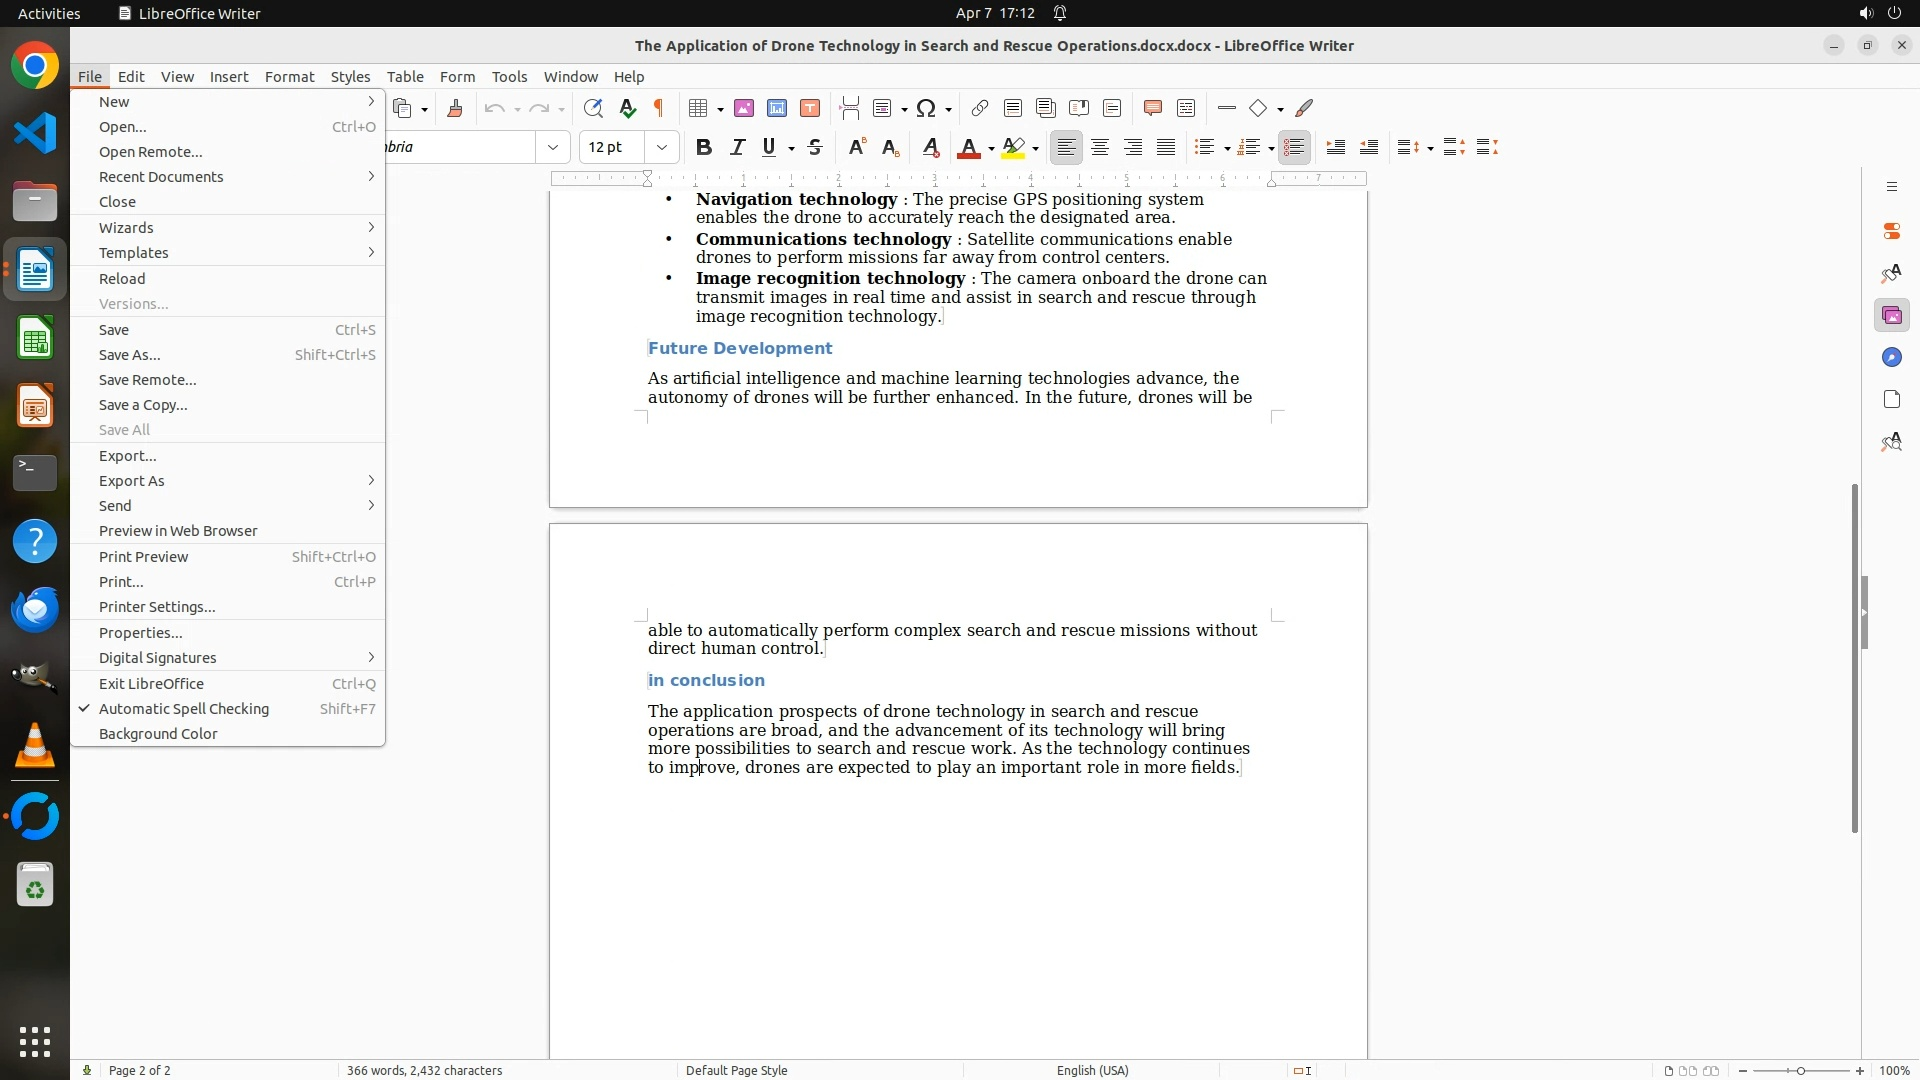Click the Insert Comment icon
Image resolution: width=1920 pixels, height=1080 pixels.
coord(1152,108)
